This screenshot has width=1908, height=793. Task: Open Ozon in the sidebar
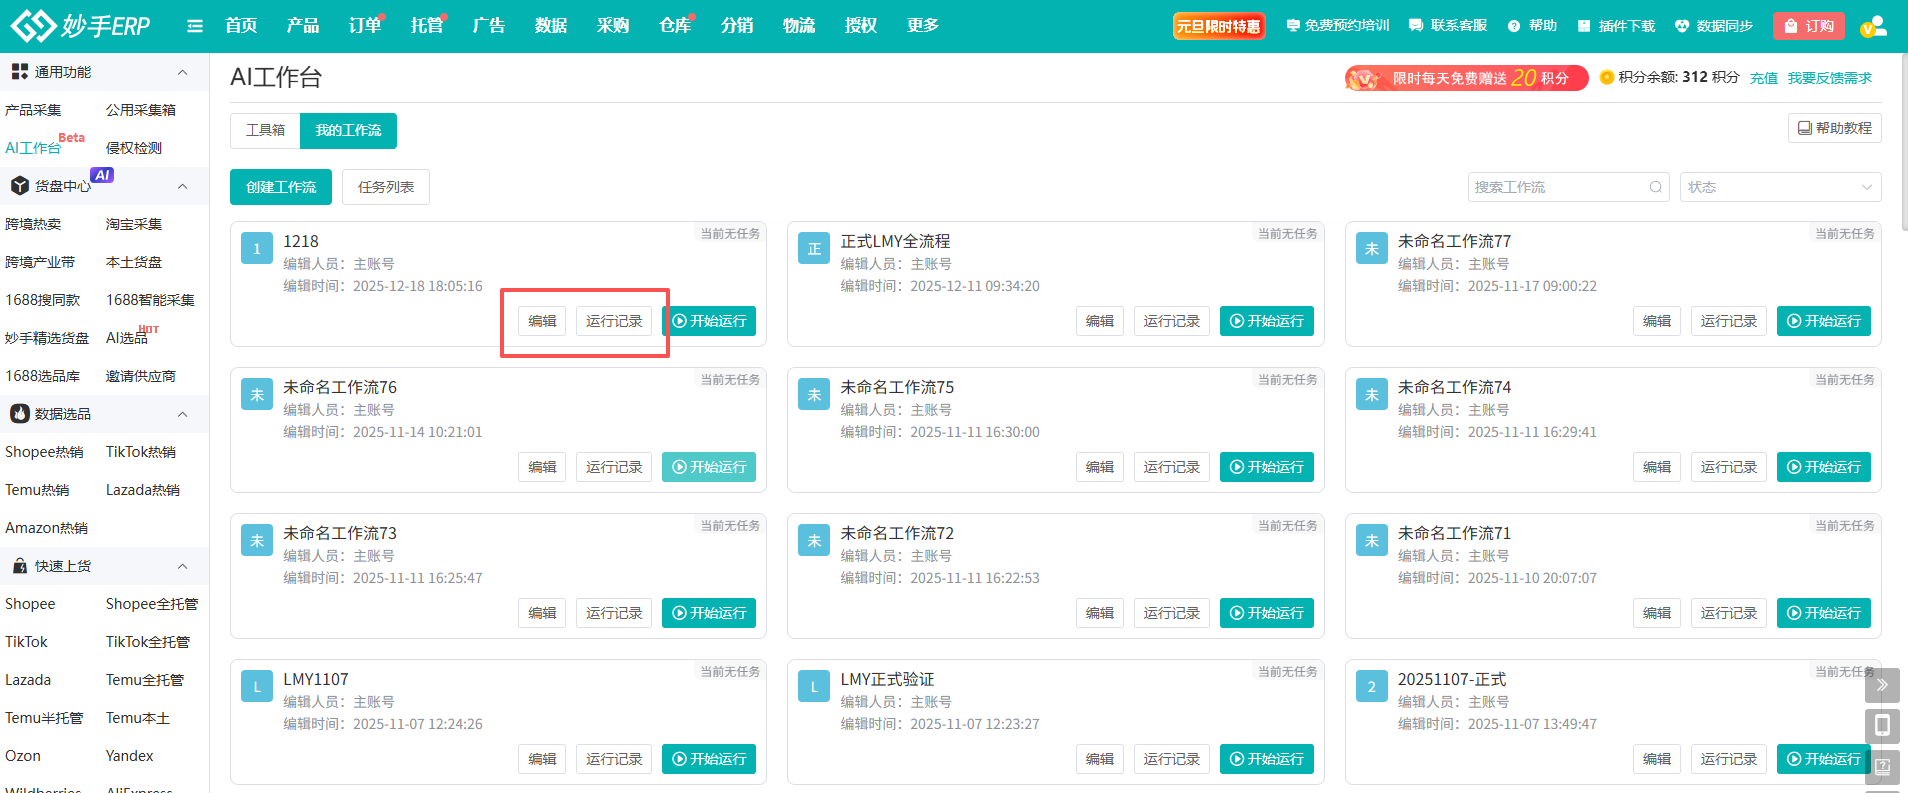point(23,756)
